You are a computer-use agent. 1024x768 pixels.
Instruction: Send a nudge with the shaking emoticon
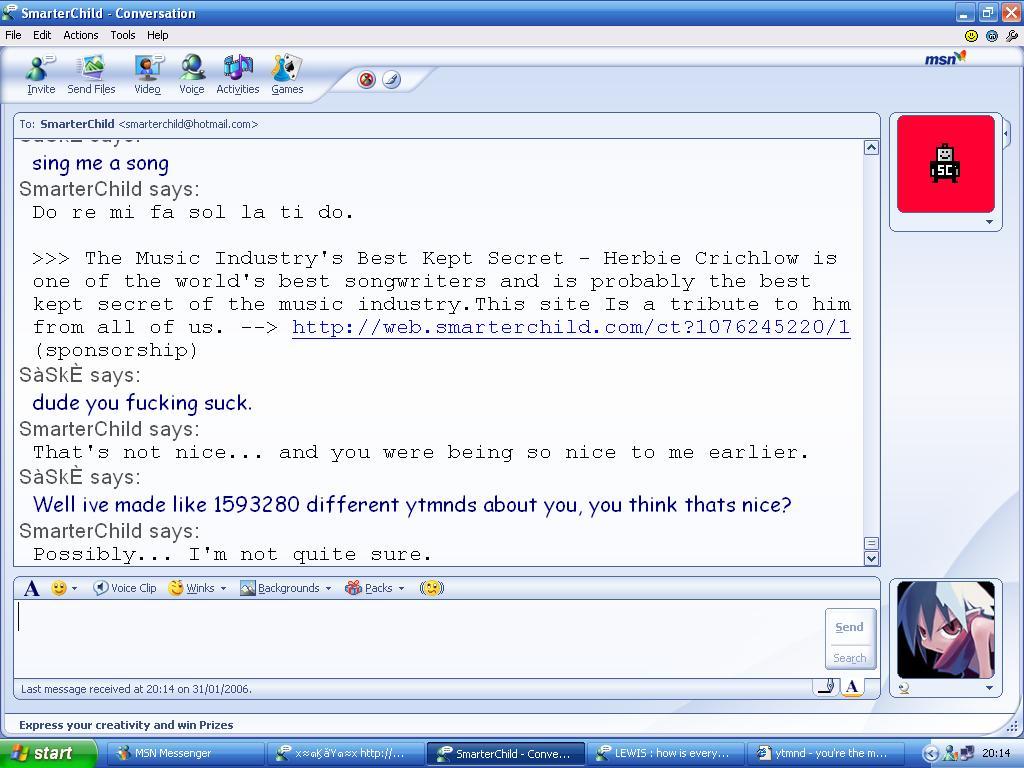click(x=431, y=588)
